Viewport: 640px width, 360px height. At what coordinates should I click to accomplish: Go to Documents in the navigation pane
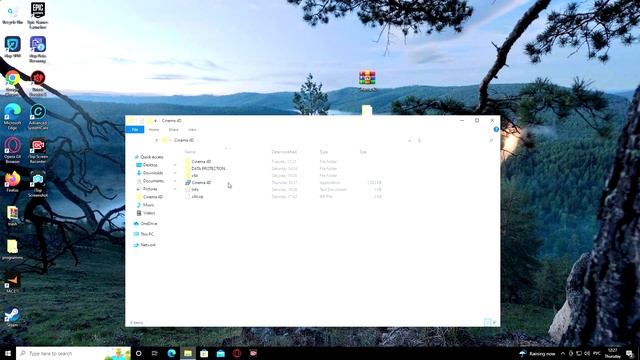(x=153, y=181)
